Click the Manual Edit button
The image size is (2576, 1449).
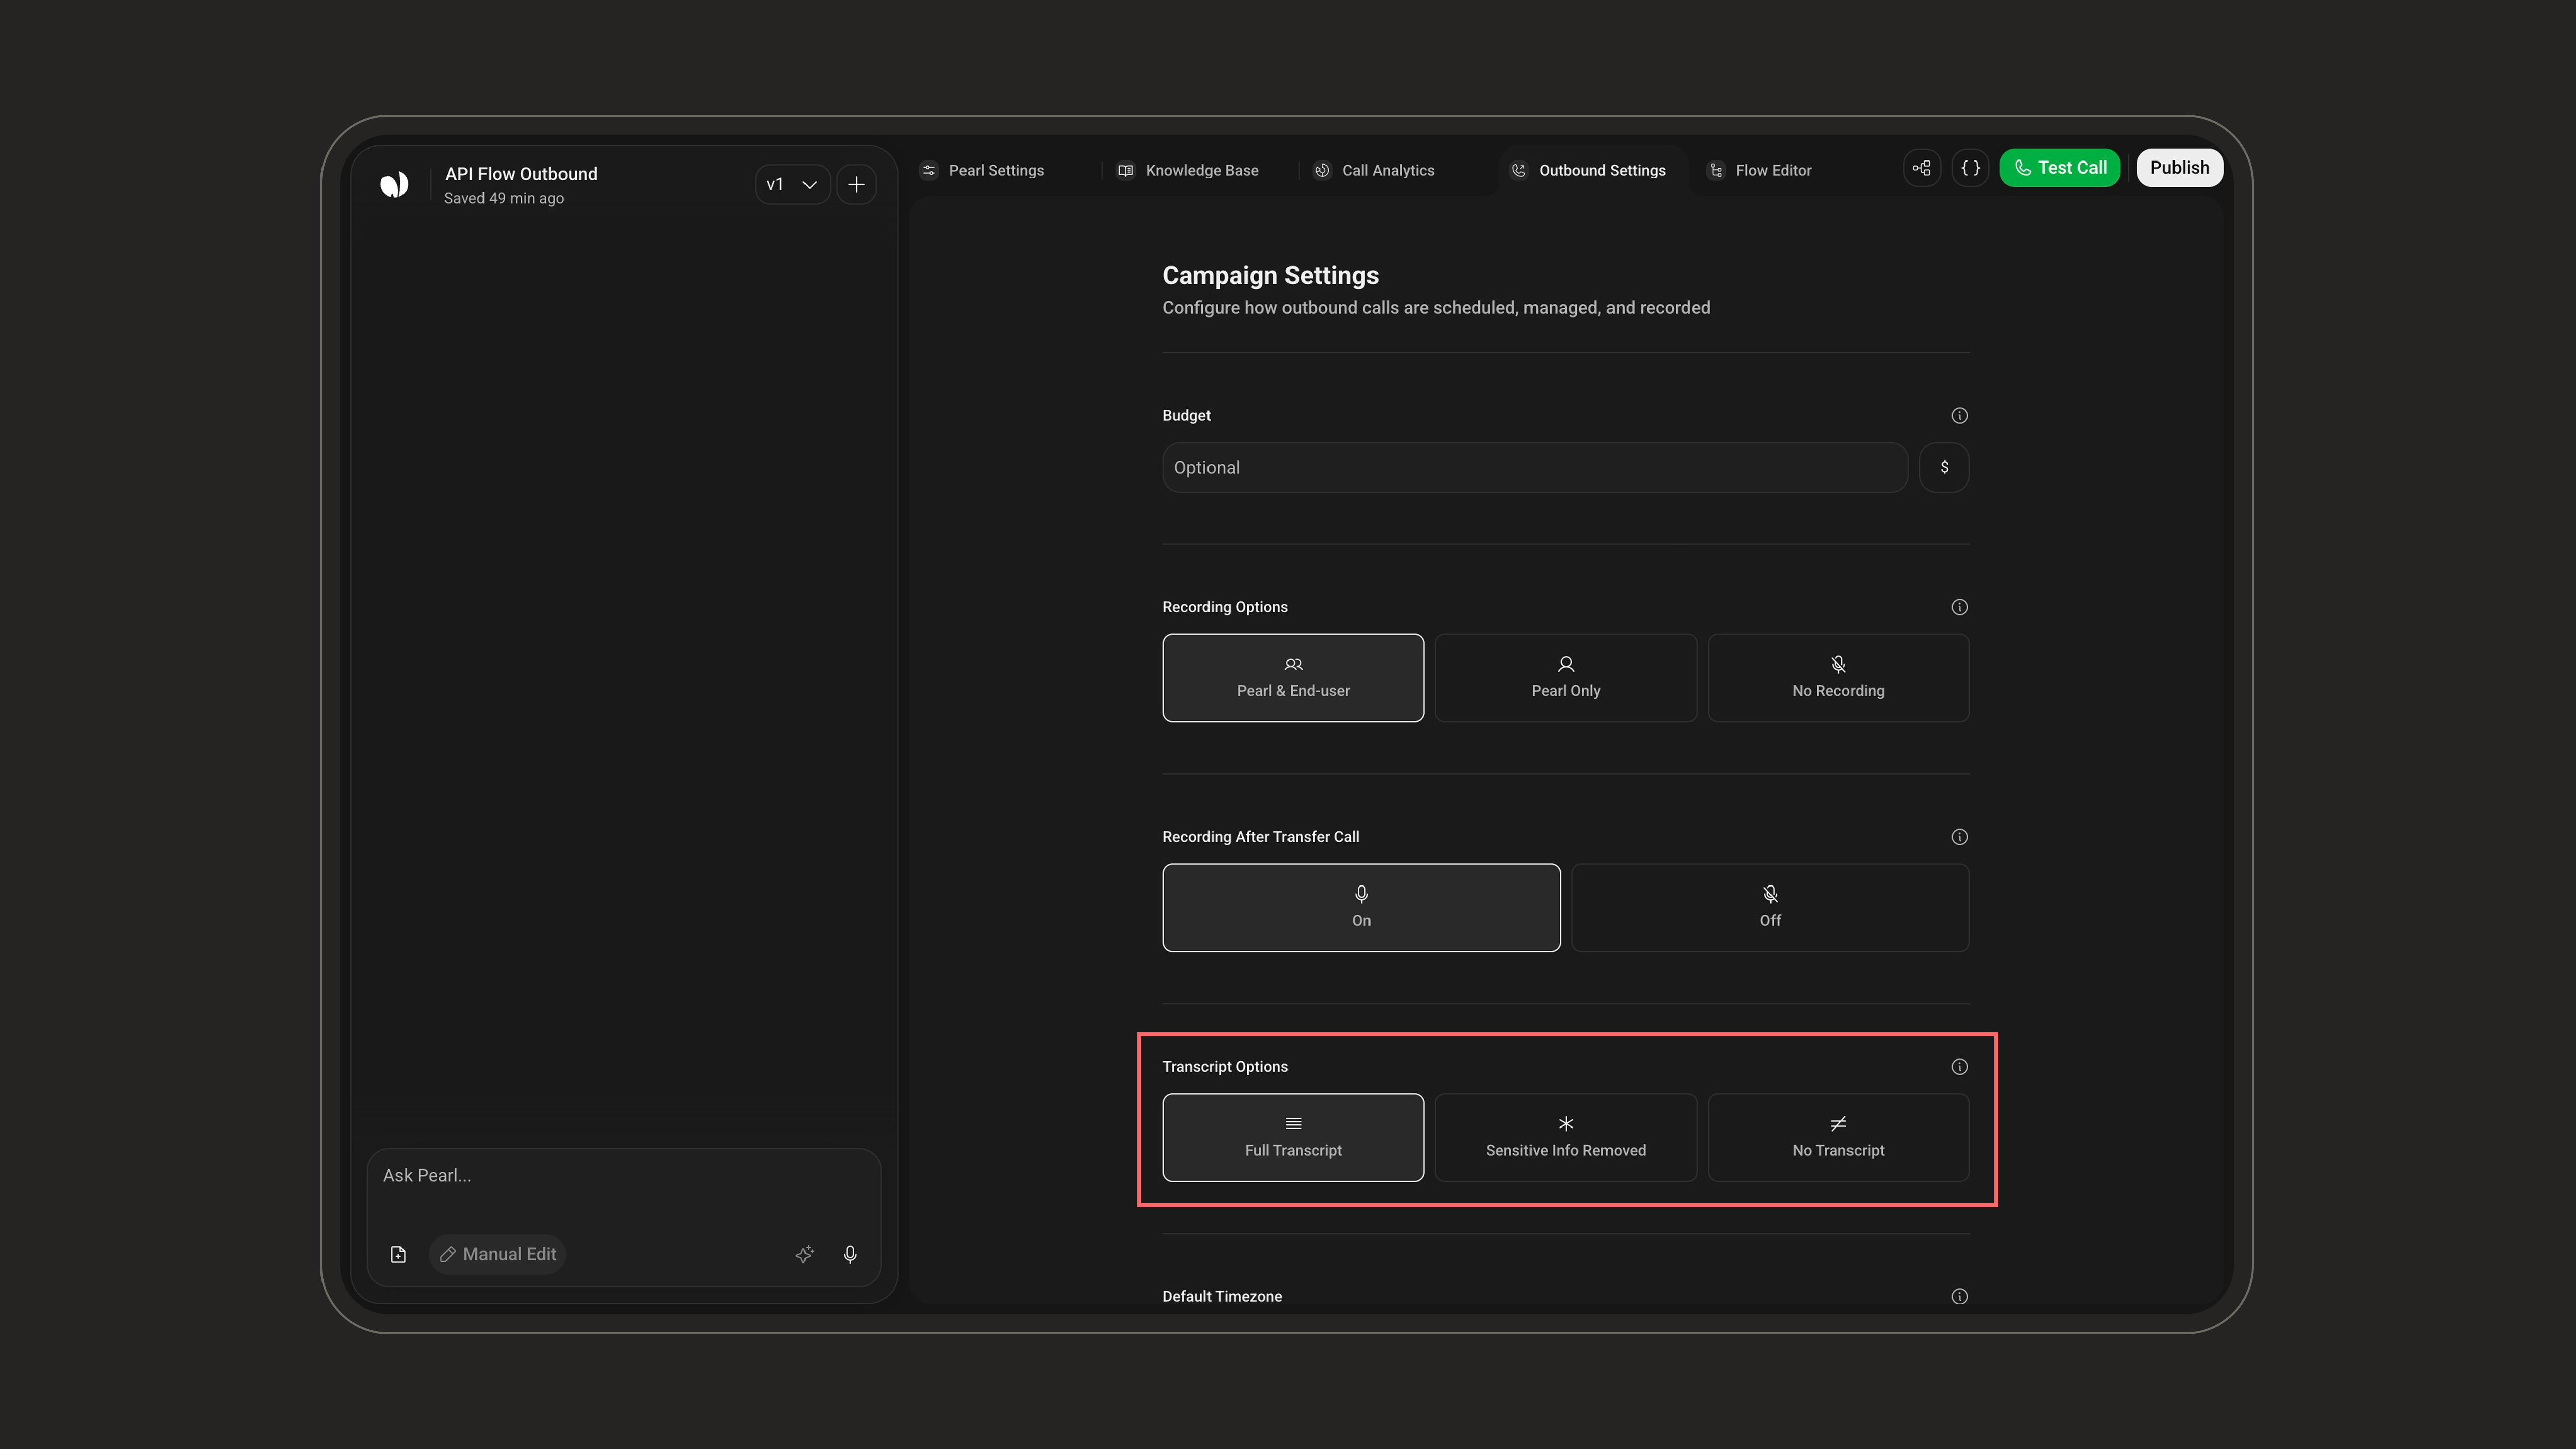click(498, 1254)
